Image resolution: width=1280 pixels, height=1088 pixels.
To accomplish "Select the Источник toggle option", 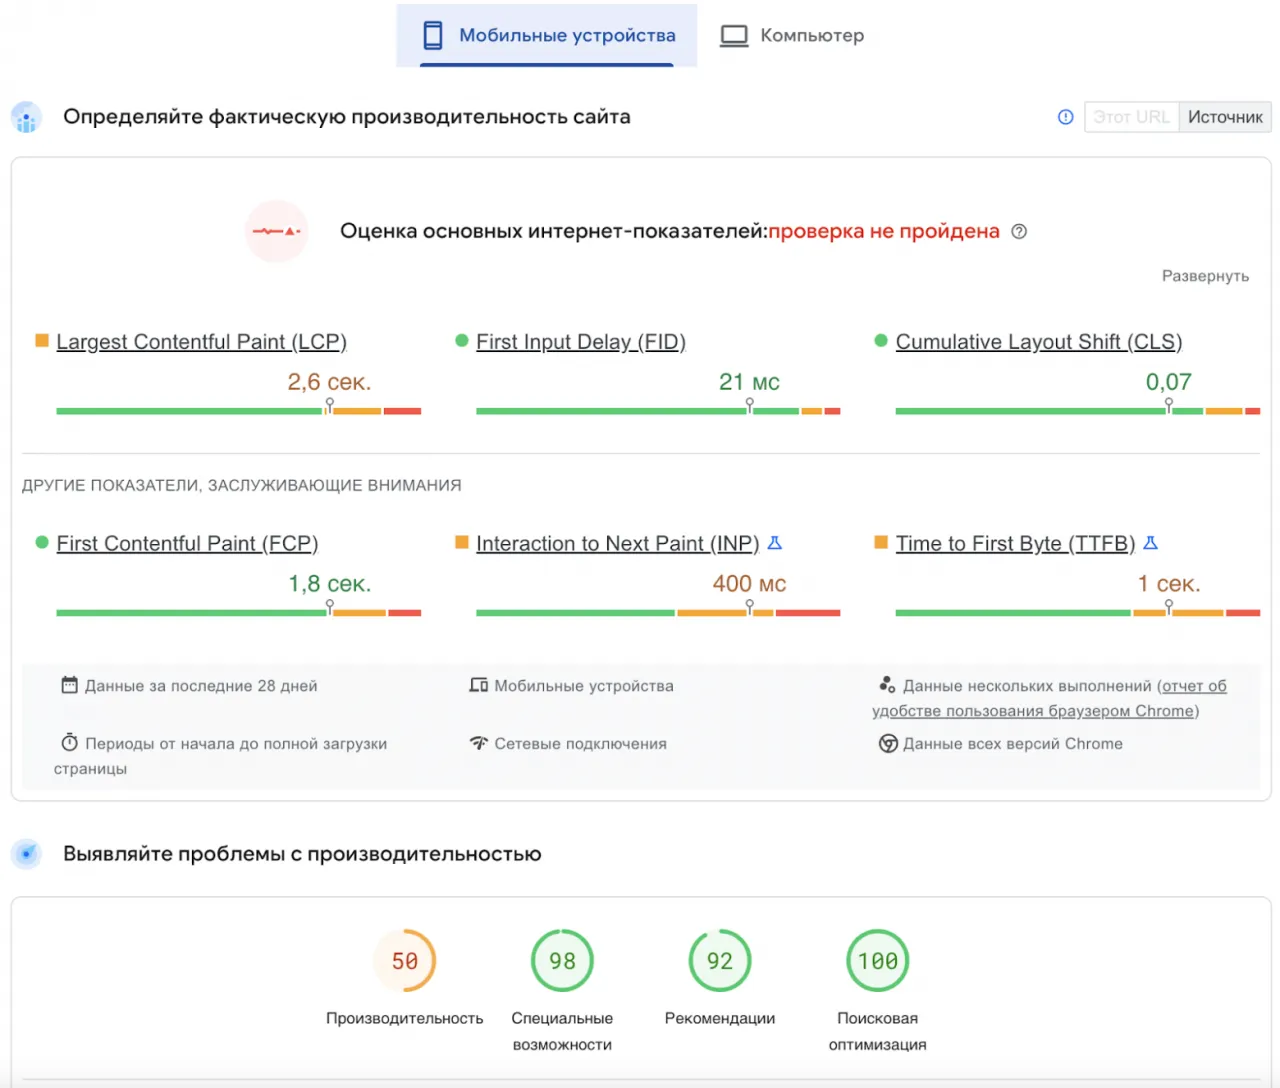I will [x=1225, y=117].
